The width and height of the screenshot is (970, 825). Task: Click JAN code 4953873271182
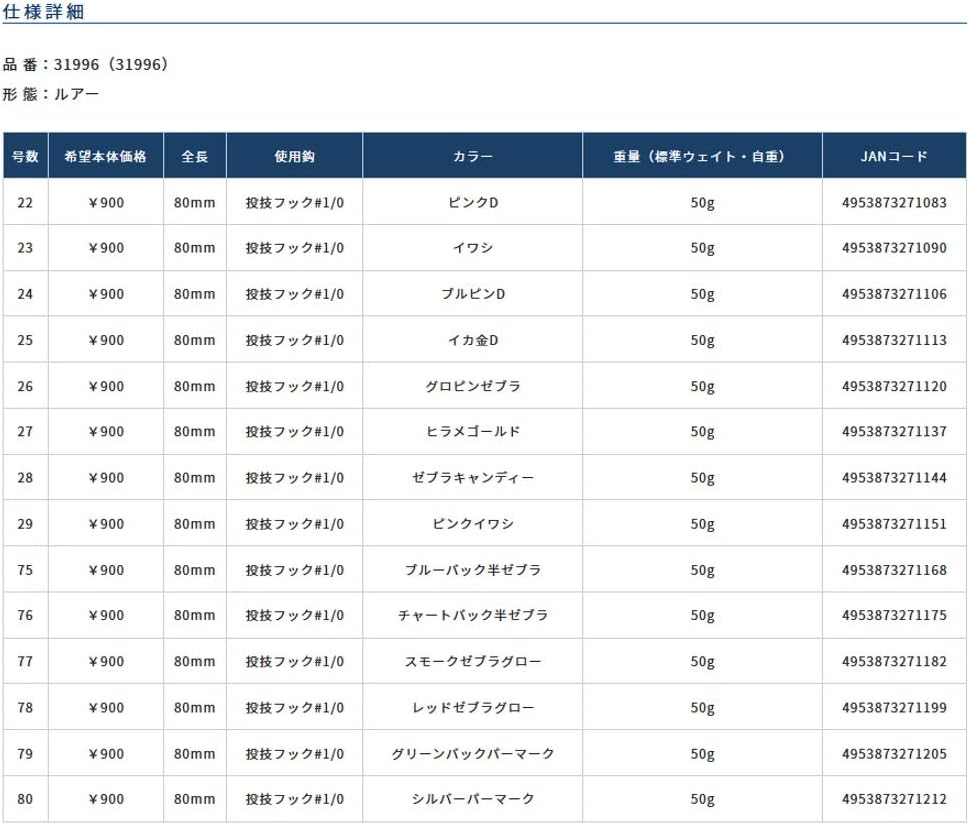click(x=894, y=661)
